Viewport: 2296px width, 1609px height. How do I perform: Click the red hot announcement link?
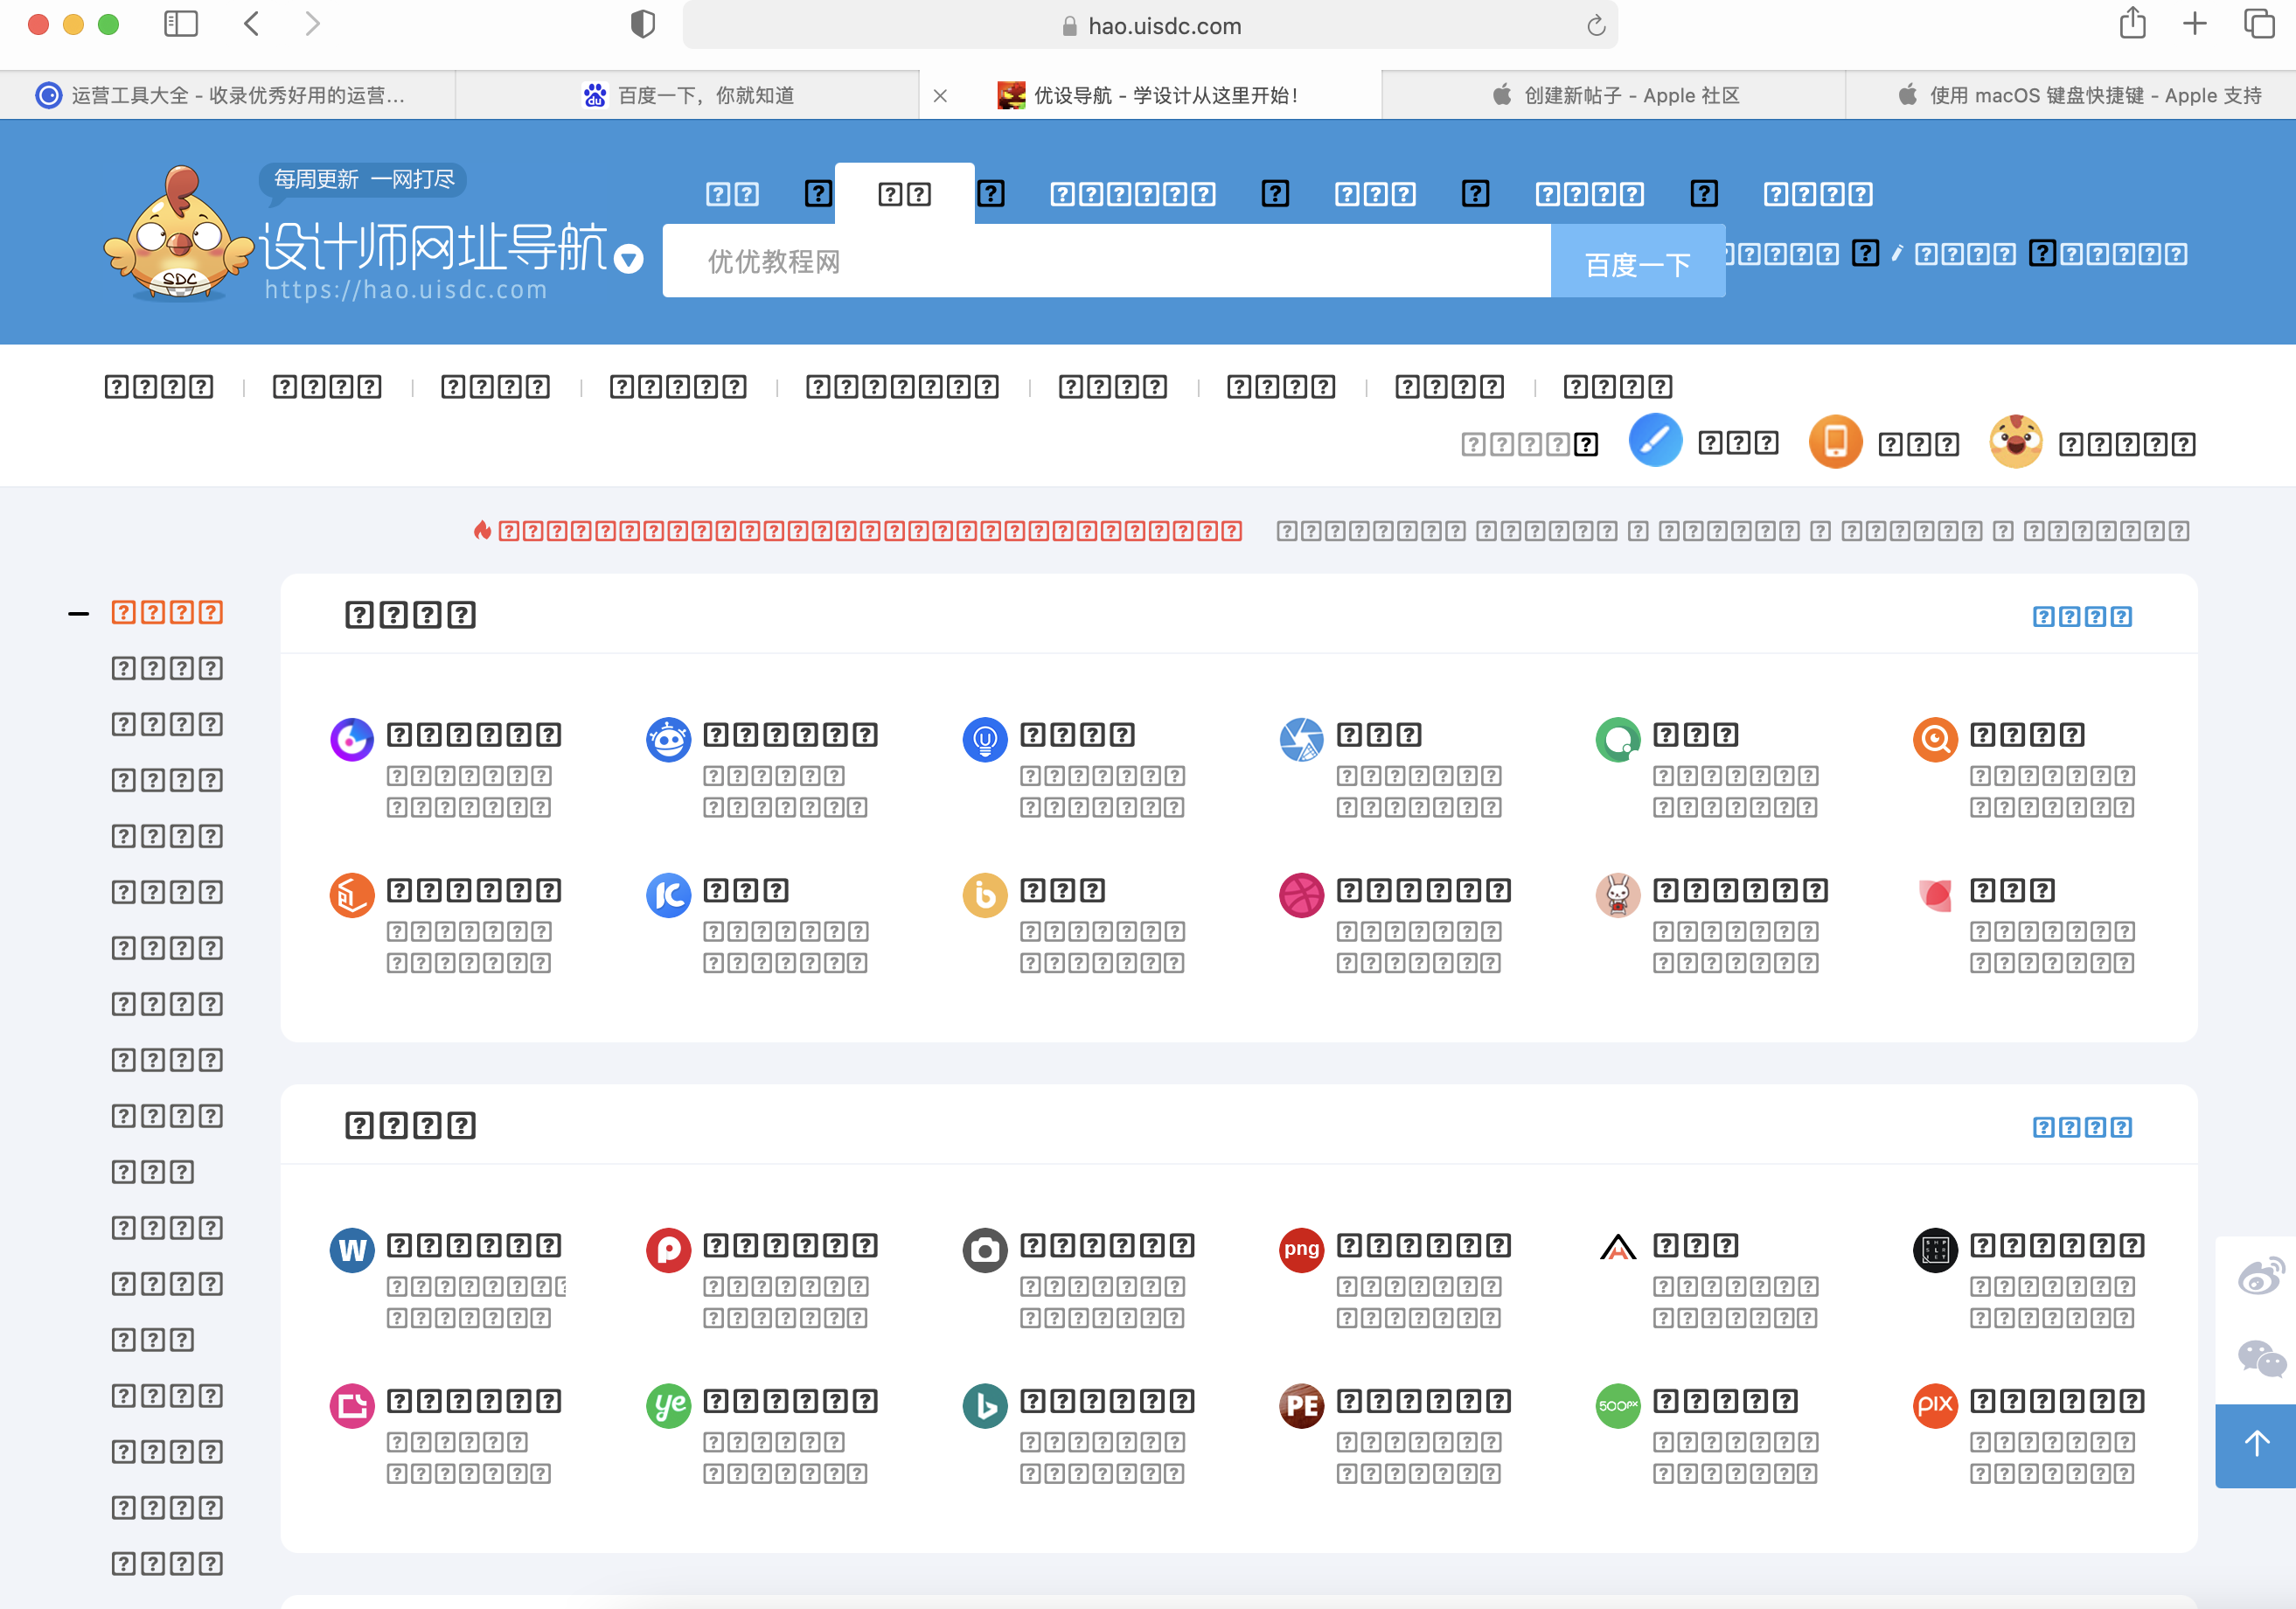[868, 531]
